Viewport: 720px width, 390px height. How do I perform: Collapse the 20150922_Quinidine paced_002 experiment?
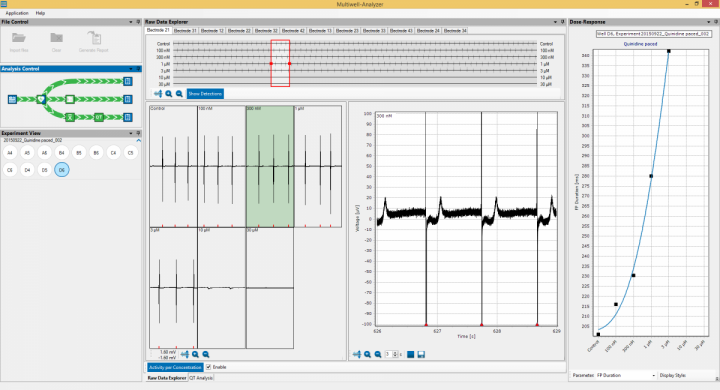coord(139,140)
